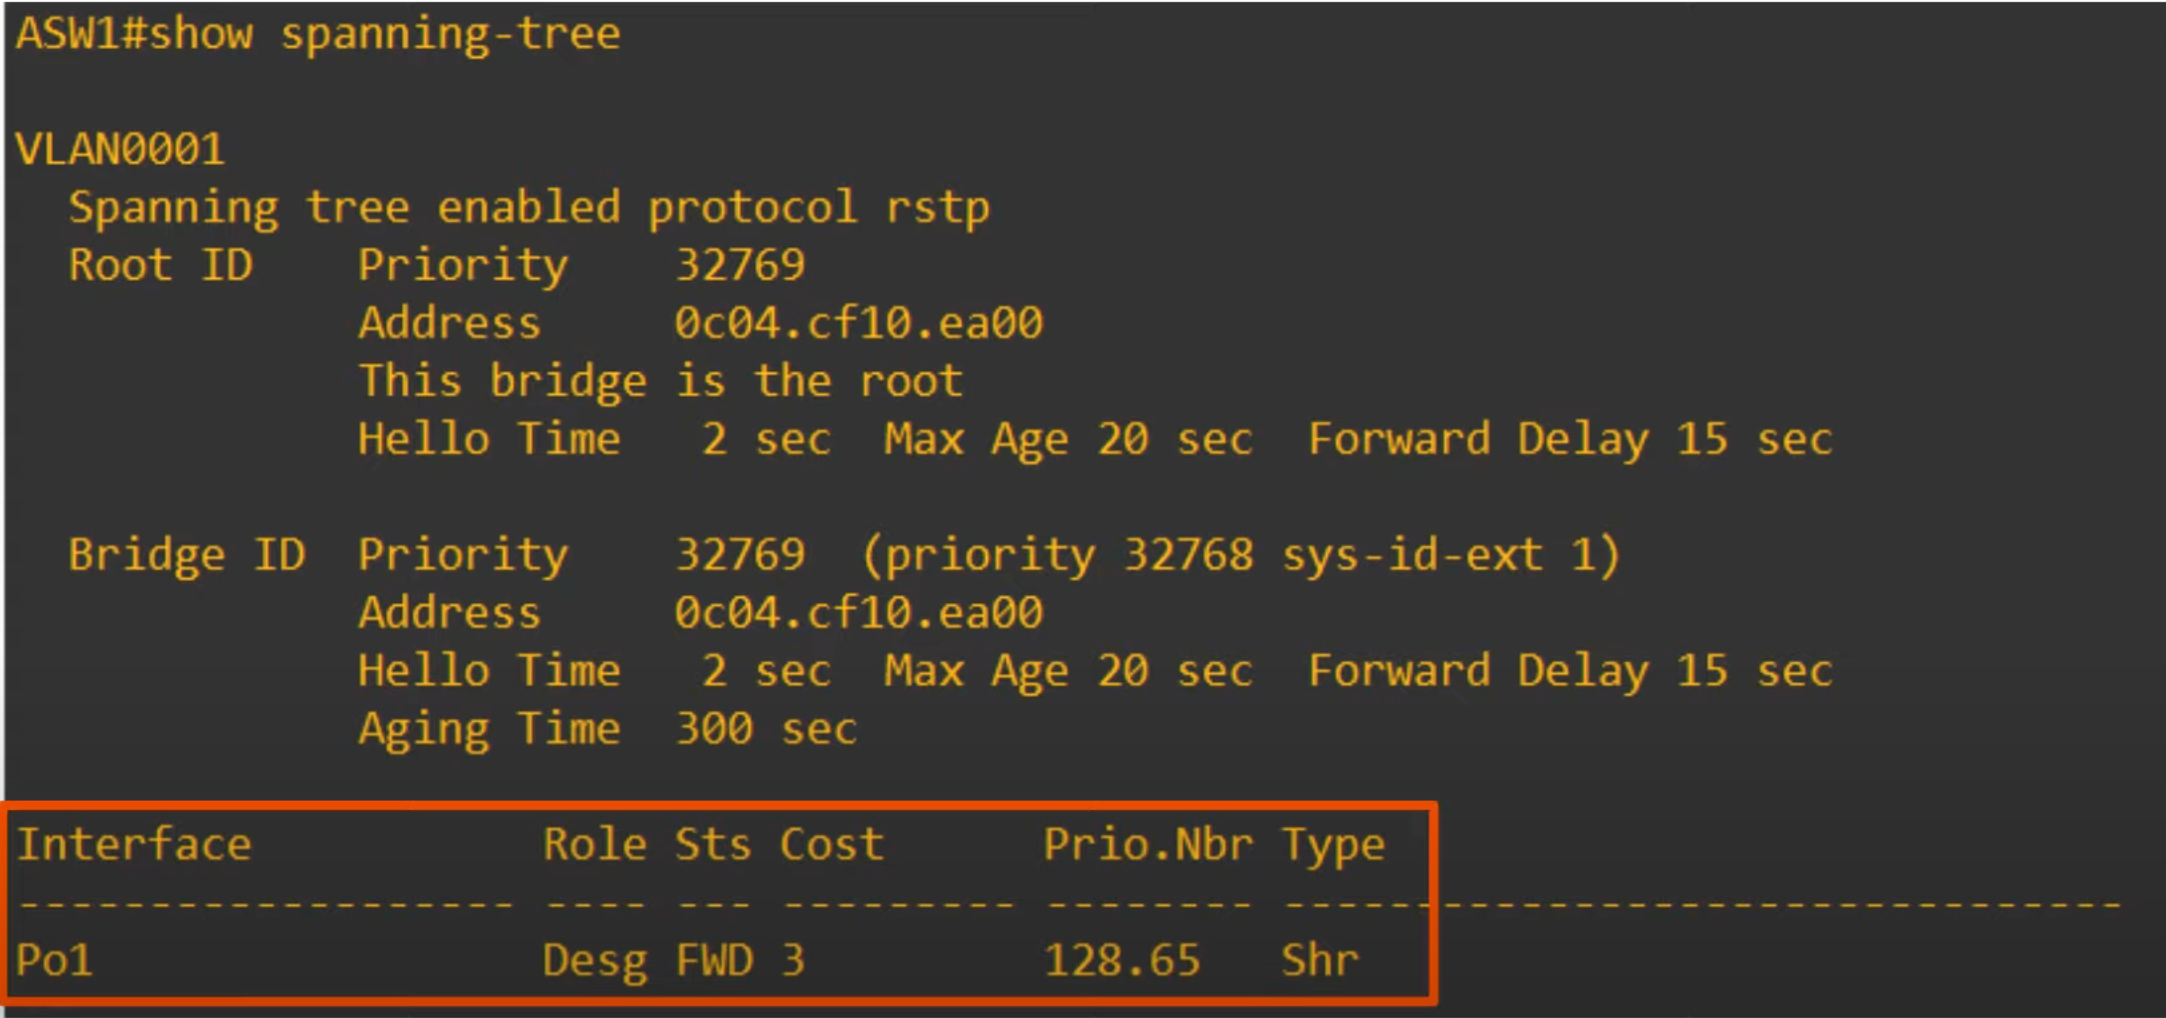Click the Root ID priority value 32769
2166x1018 pixels.
coord(740,266)
